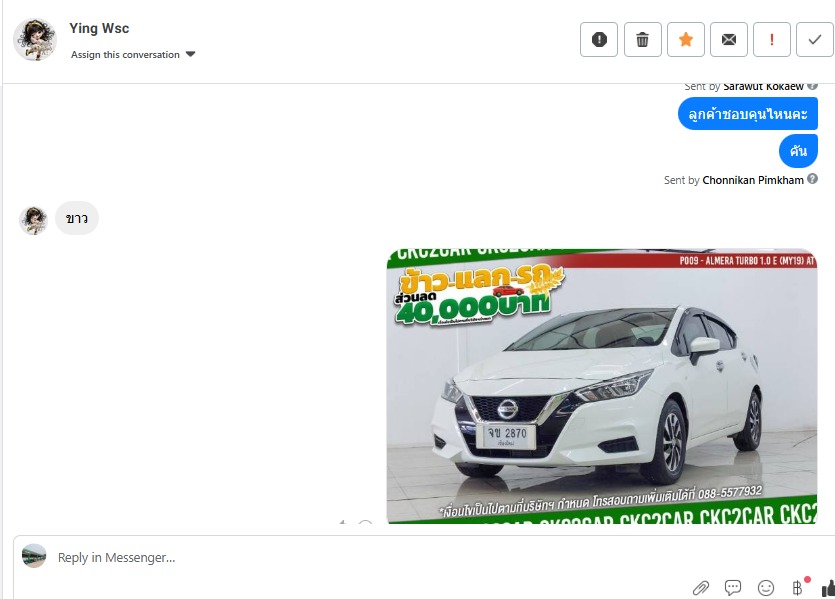Mark as unread with envelope icon
835x599 pixels.
coord(729,39)
